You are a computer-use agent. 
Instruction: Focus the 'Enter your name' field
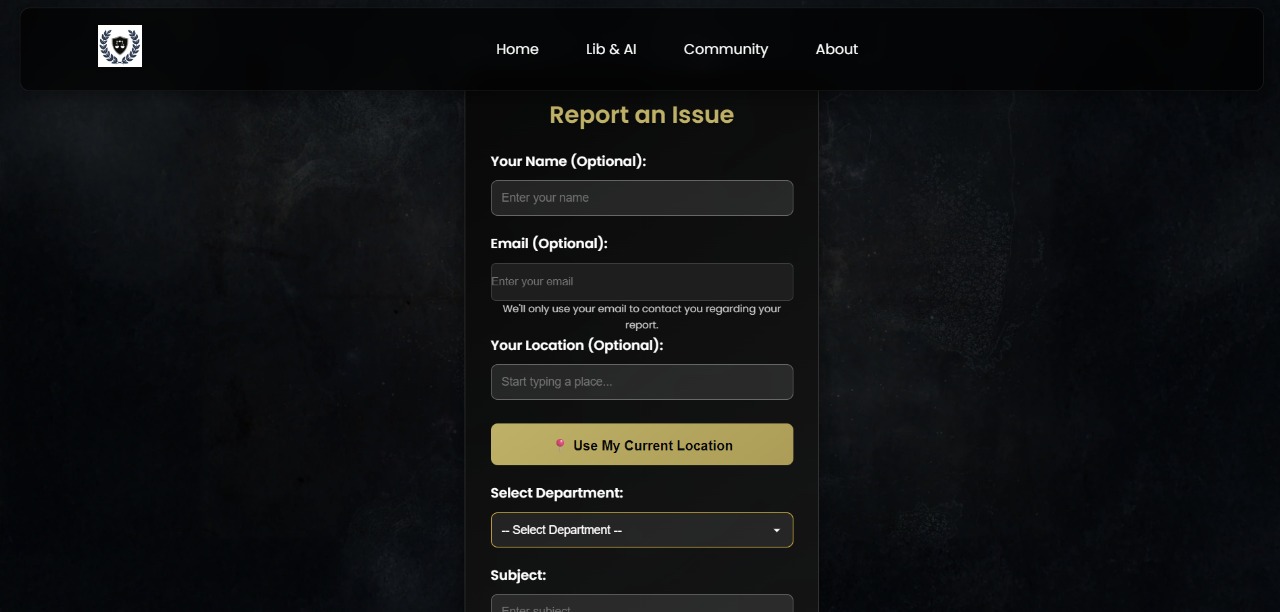(x=641, y=198)
